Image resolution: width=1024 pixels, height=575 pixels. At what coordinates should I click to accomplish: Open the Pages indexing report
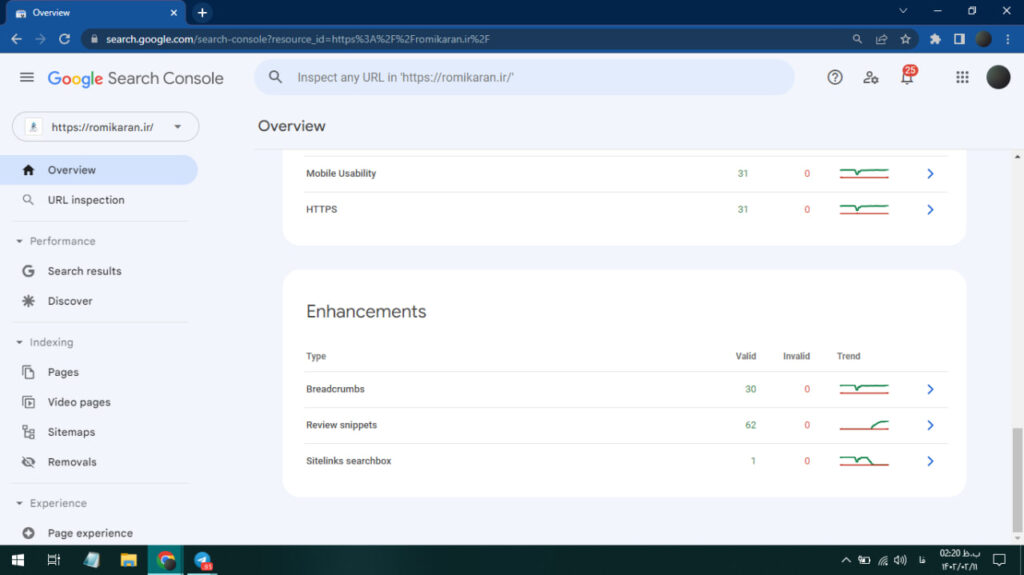pos(63,372)
